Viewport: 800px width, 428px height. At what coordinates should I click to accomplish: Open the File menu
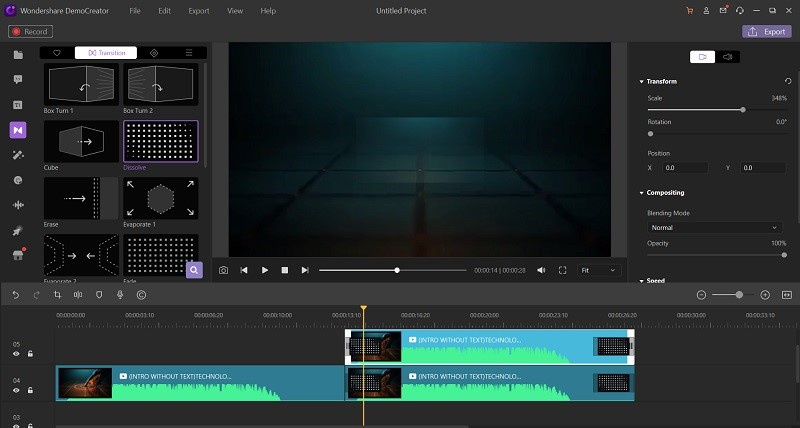[x=135, y=11]
